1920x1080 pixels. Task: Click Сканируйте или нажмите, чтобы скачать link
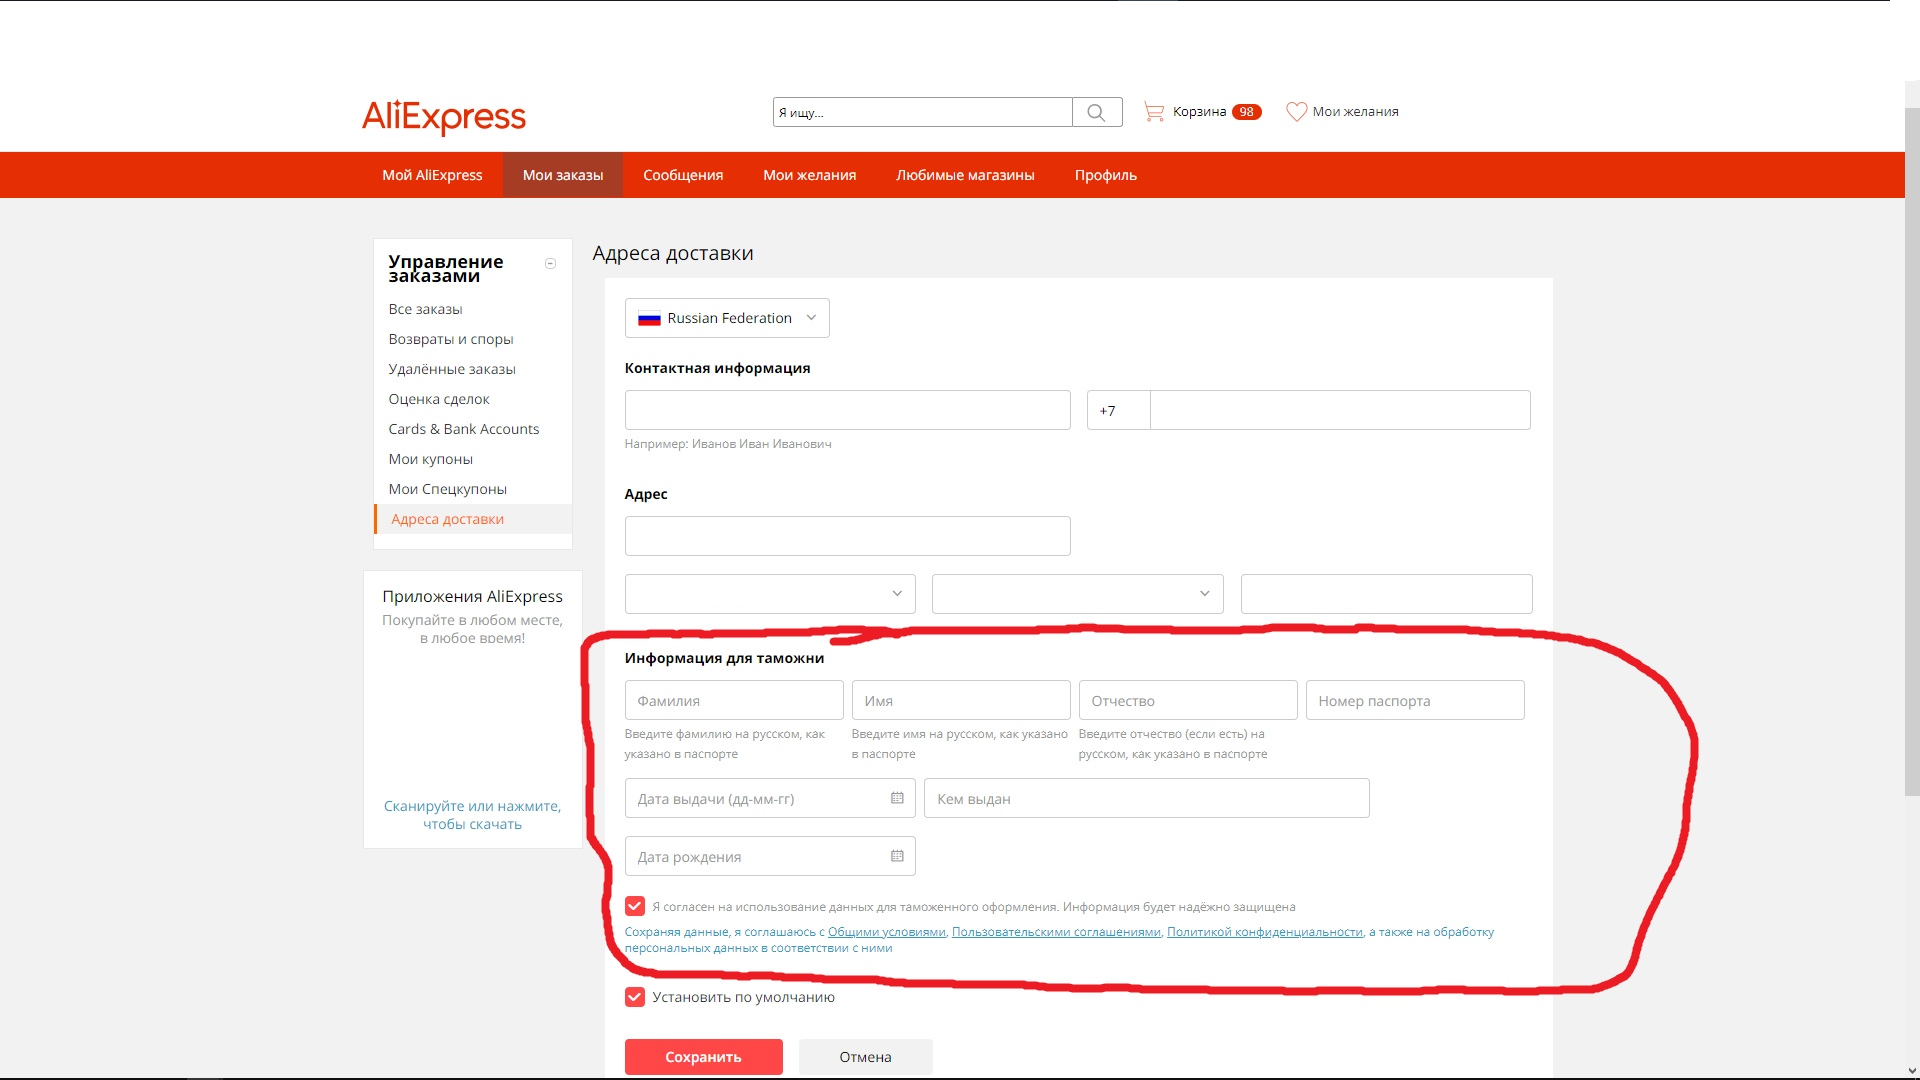(x=473, y=815)
